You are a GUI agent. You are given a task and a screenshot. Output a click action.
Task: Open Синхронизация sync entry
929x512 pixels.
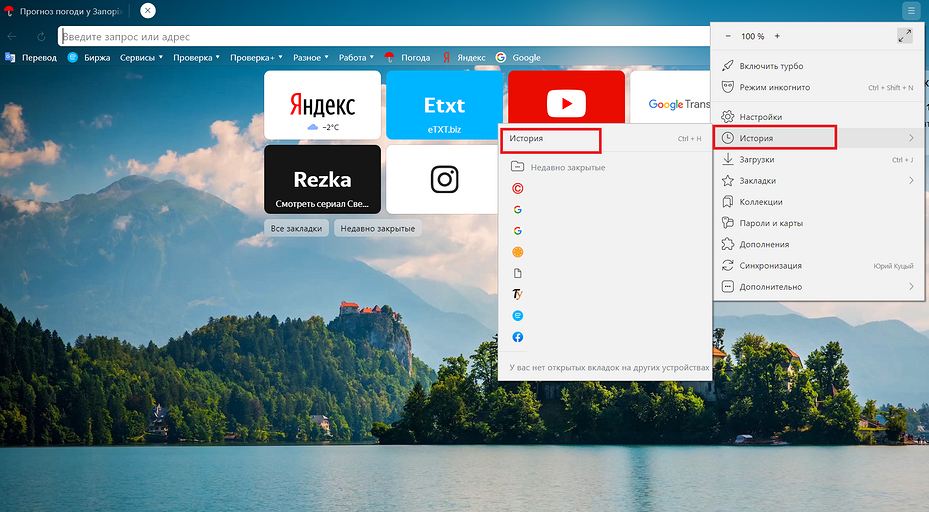[818, 265]
